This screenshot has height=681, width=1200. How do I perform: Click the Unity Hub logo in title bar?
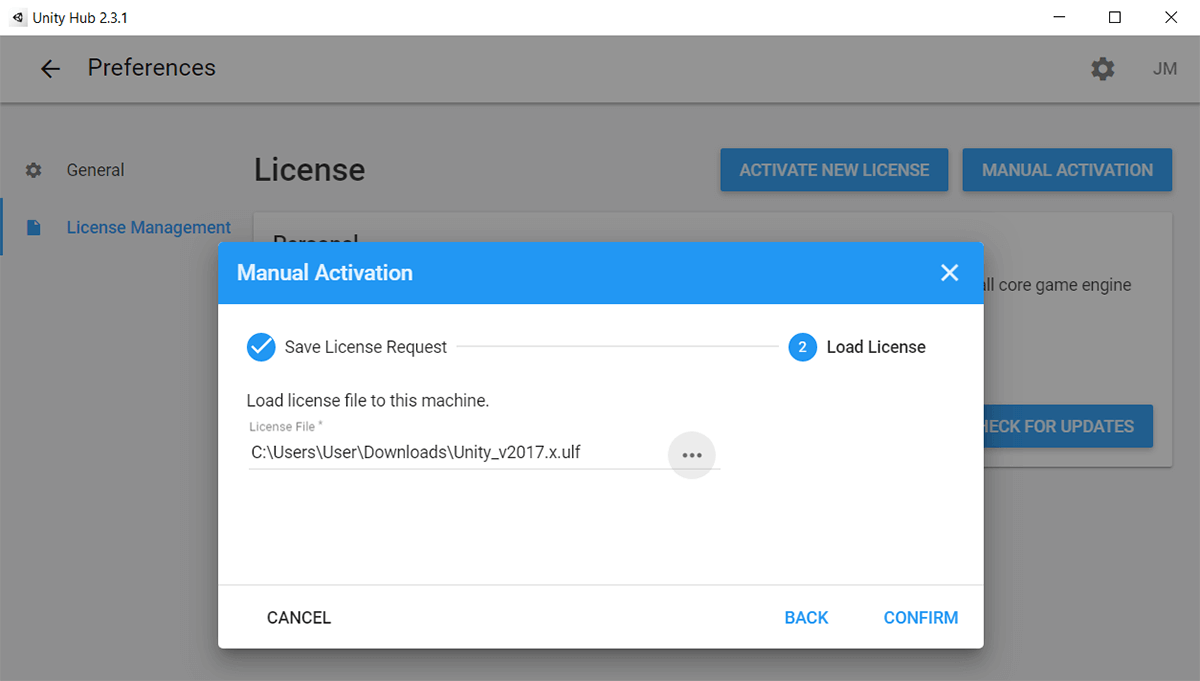18,18
